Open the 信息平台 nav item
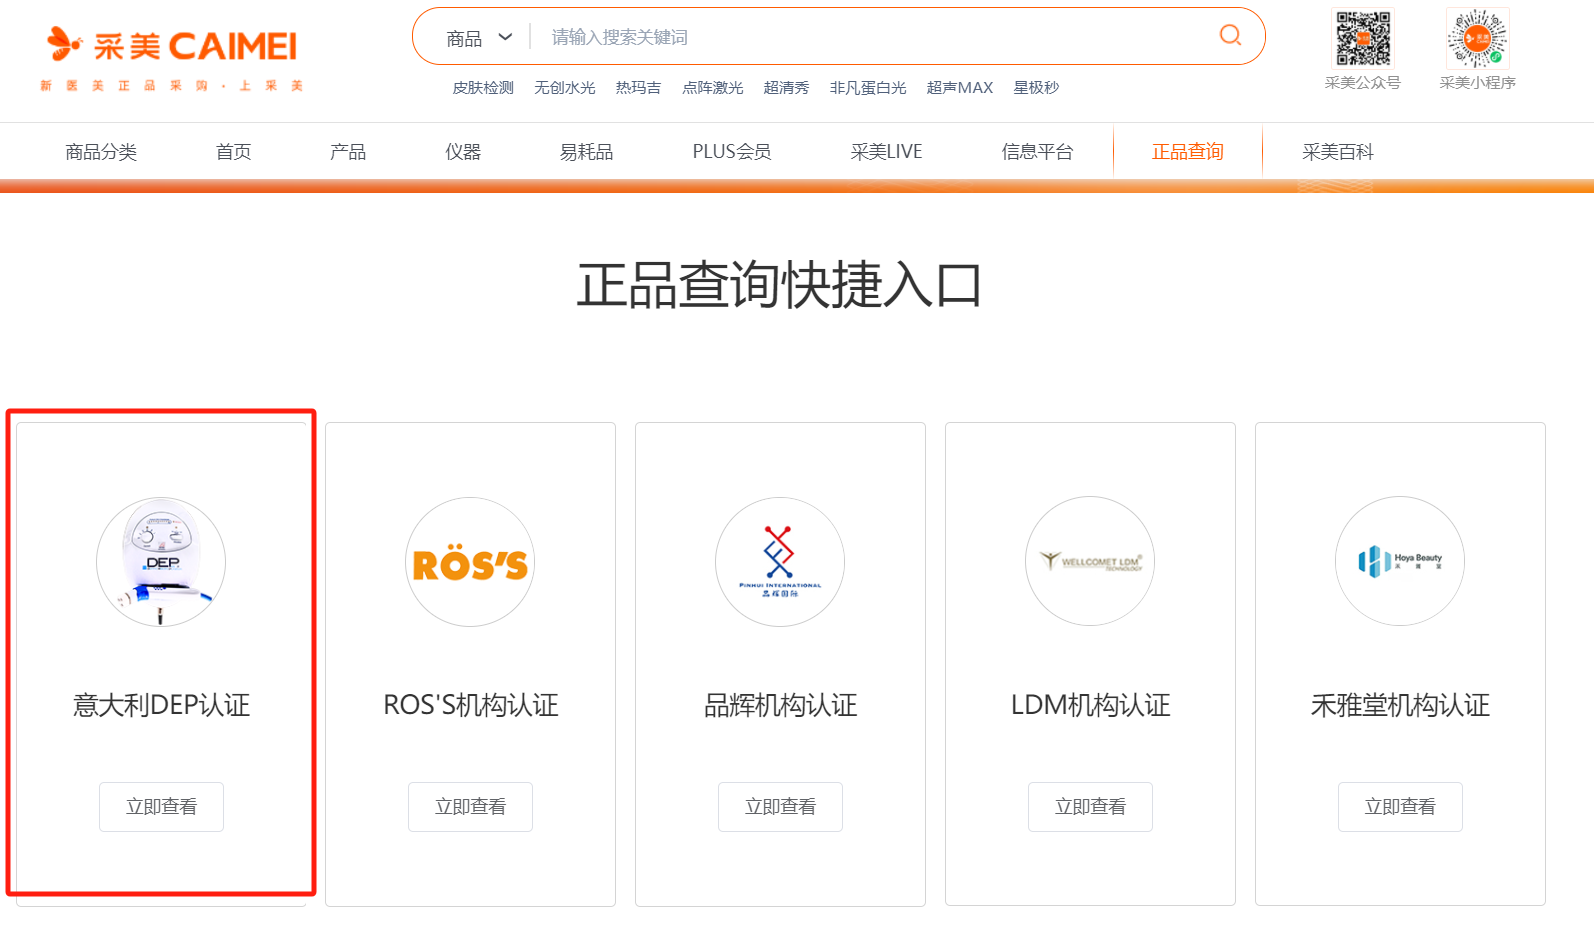This screenshot has width=1594, height=931. (1037, 152)
